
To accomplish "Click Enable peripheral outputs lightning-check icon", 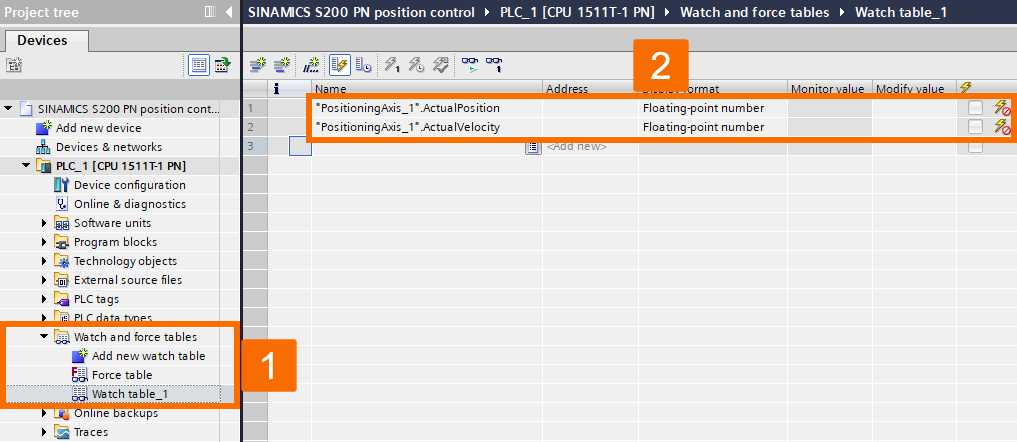I will (x=440, y=64).
